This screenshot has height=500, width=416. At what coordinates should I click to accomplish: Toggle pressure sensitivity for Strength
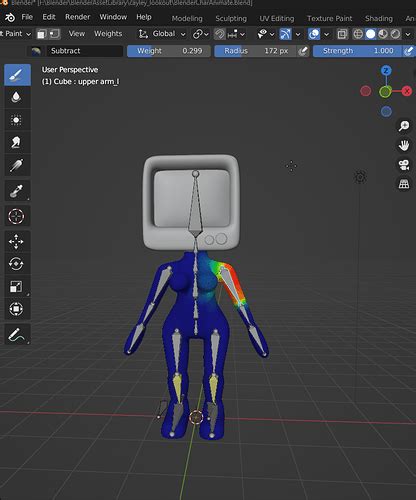(408, 51)
